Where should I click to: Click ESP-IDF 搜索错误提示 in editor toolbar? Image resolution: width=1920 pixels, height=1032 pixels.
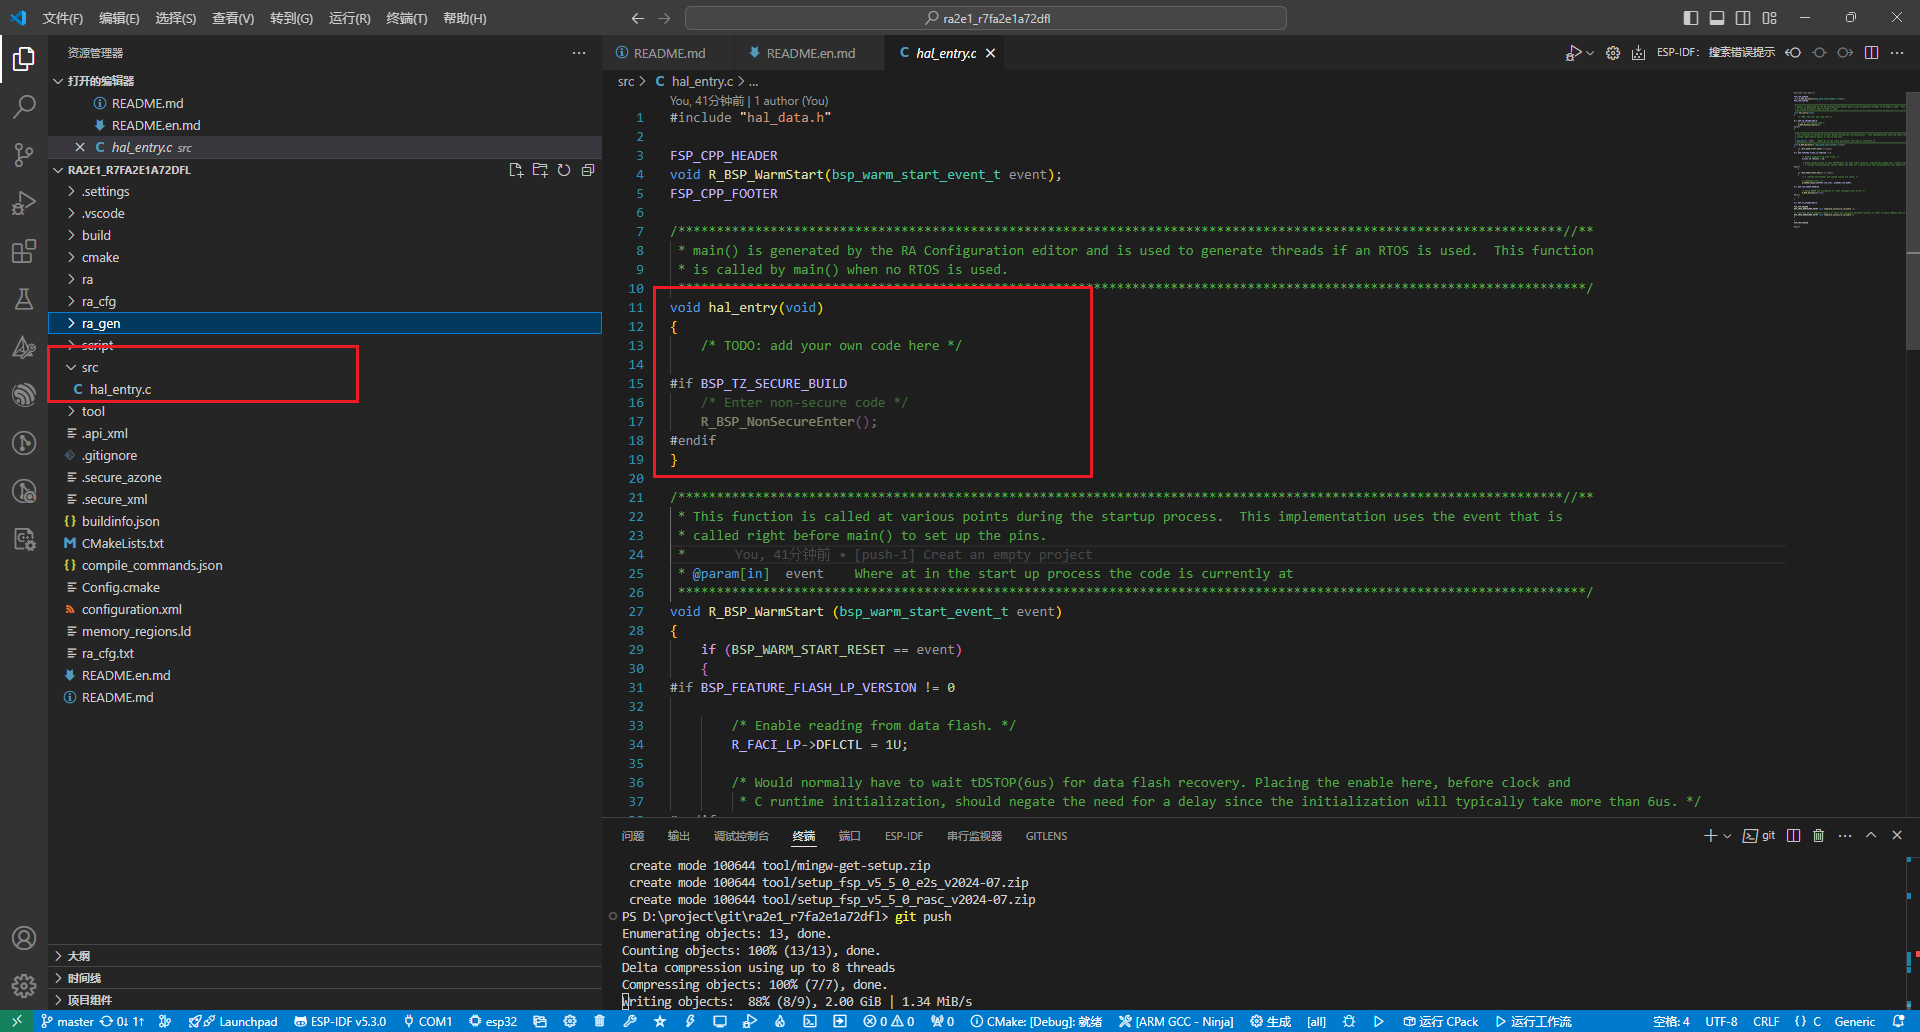[1716, 53]
